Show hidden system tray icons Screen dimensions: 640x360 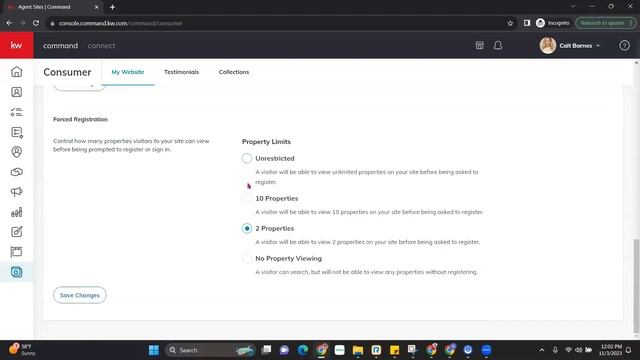542,350
